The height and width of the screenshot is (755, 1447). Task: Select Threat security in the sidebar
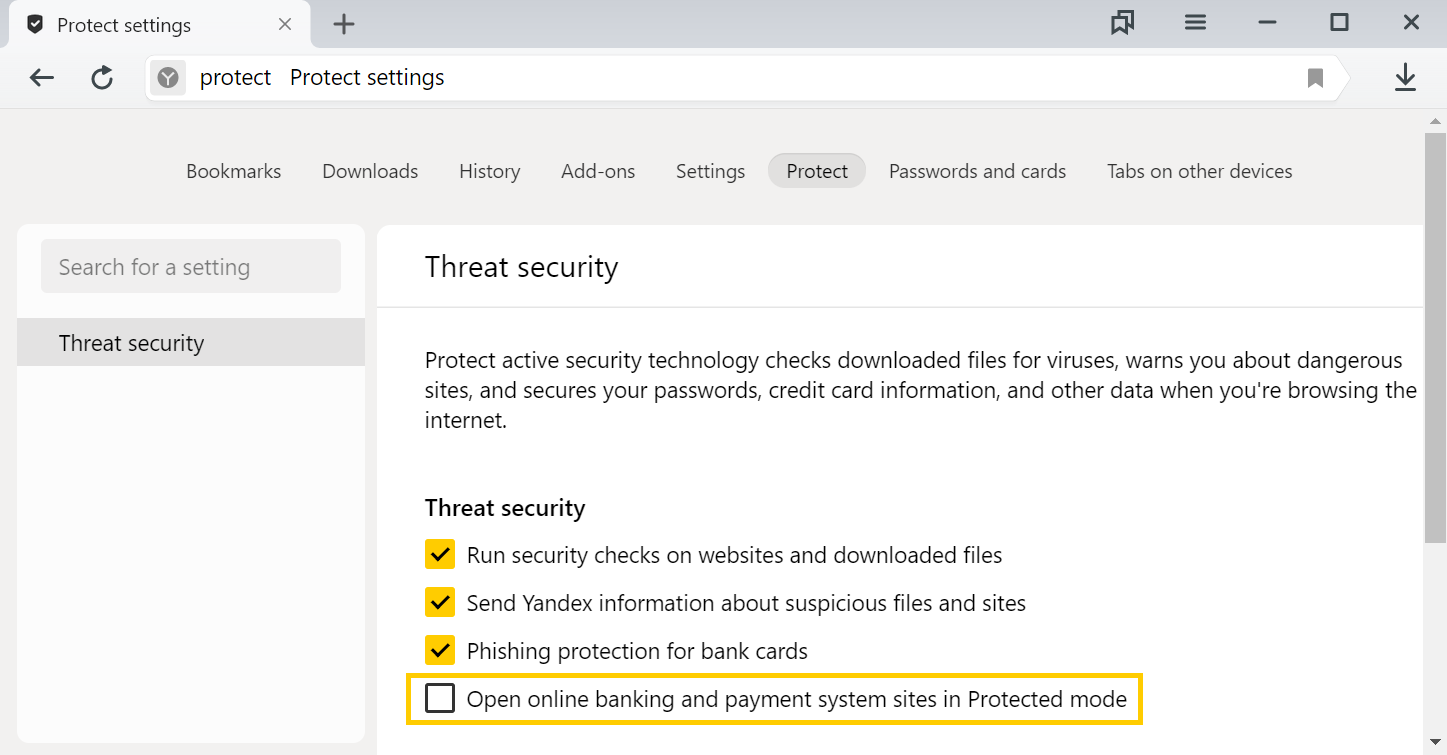(191, 342)
